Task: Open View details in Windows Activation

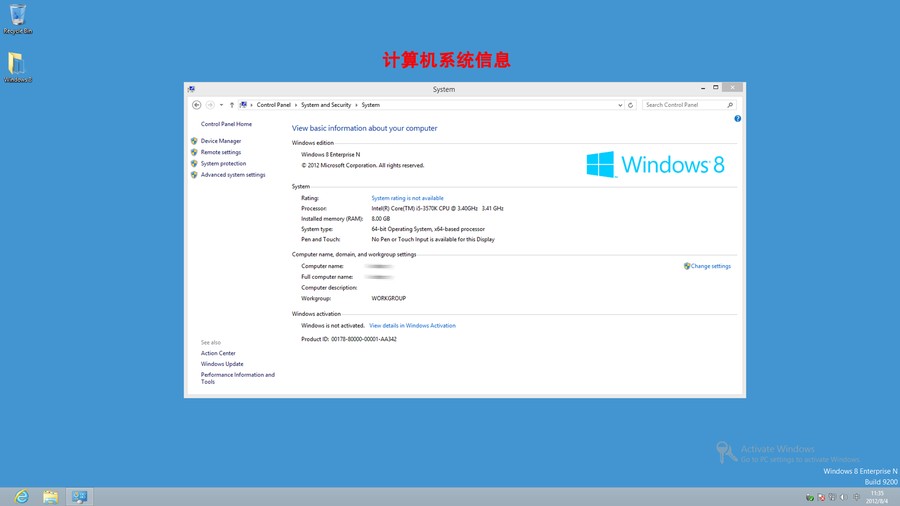Action: 412,326
